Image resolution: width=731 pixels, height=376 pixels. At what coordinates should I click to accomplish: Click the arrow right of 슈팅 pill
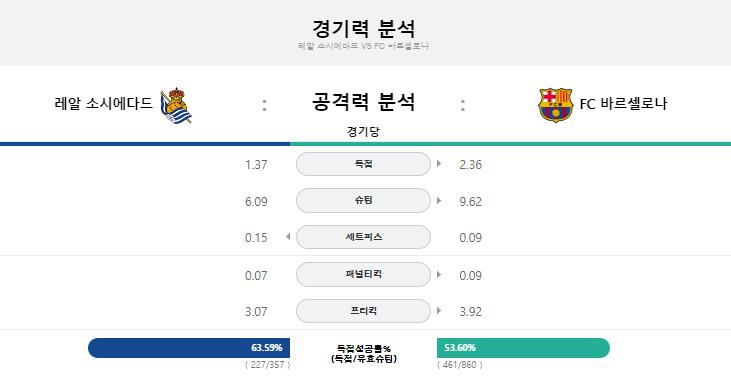tap(439, 200)
